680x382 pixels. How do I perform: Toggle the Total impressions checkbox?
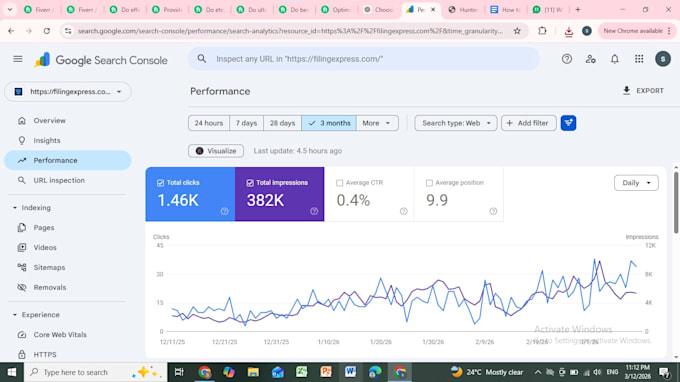coord(250,183)
